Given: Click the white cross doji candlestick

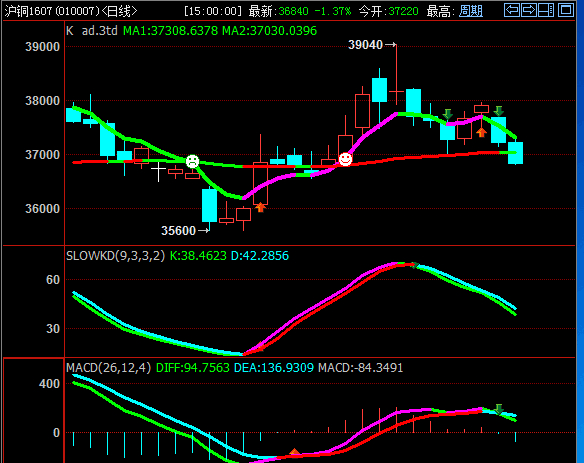Looking at the screenshot, I should pyautogui.click(x=158, y=171).
